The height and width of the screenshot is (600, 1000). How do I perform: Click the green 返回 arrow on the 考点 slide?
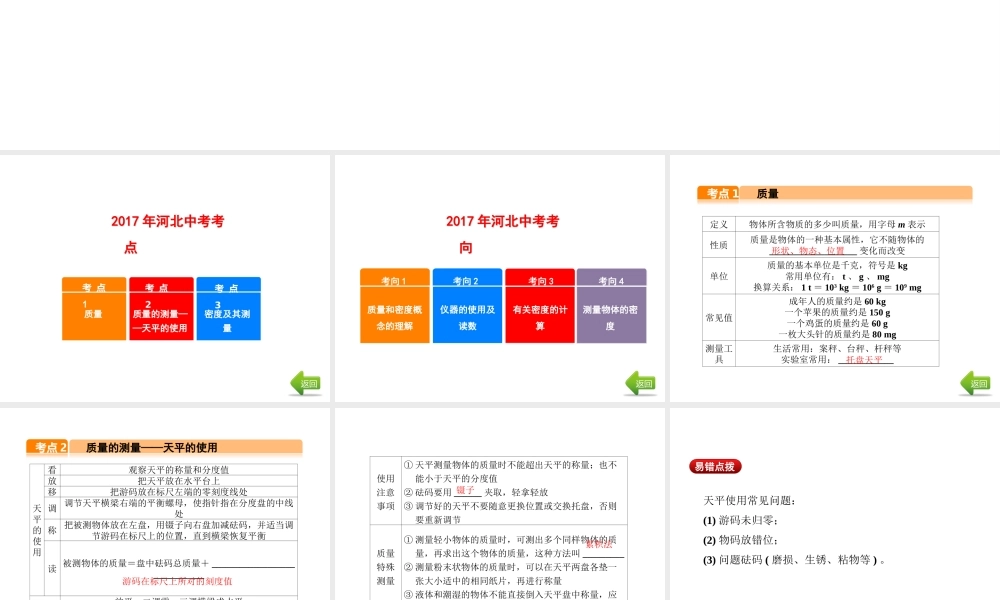click(x=305, y=383)
